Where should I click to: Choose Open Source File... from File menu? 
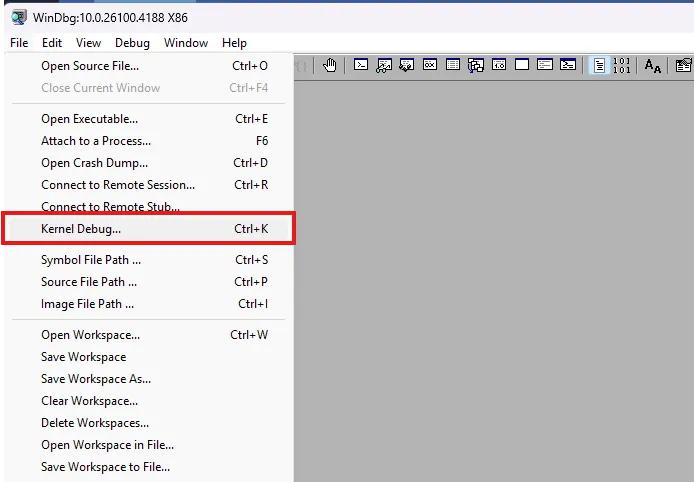coord(149,66)
